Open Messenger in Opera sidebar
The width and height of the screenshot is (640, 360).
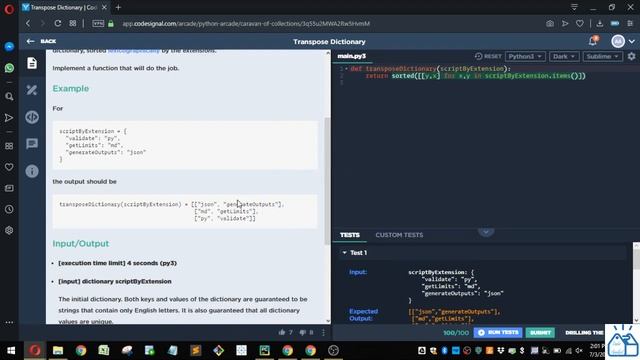coord(9,47)
